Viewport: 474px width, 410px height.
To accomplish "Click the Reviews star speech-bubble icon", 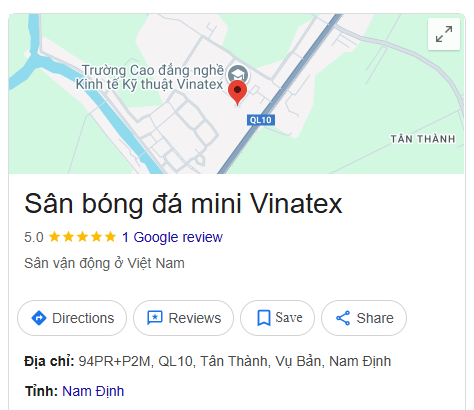I will pos(155,318).
